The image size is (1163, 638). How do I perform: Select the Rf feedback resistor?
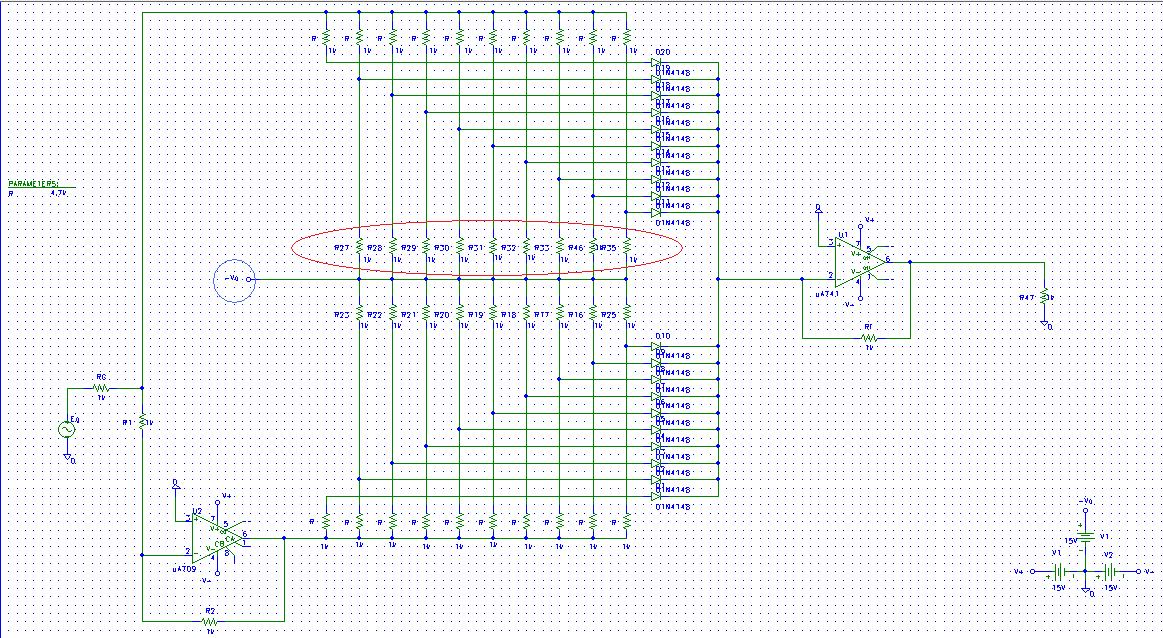click(869, 338)
